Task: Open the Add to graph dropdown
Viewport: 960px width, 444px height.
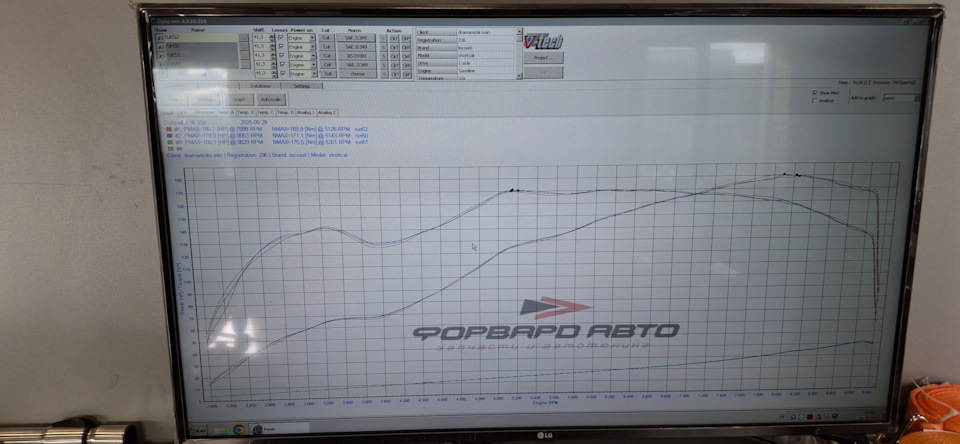Action: (901, 98)
